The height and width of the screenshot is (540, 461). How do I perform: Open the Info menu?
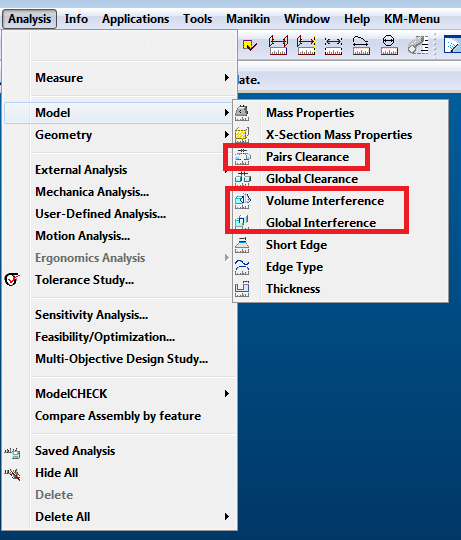tap(76, 19)
